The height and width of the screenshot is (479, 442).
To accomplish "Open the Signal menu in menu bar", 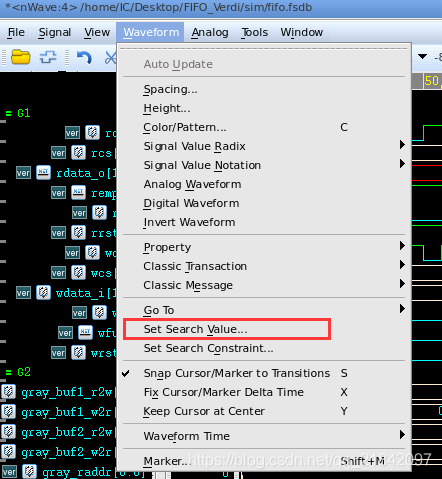I will (x=55, y=32).
